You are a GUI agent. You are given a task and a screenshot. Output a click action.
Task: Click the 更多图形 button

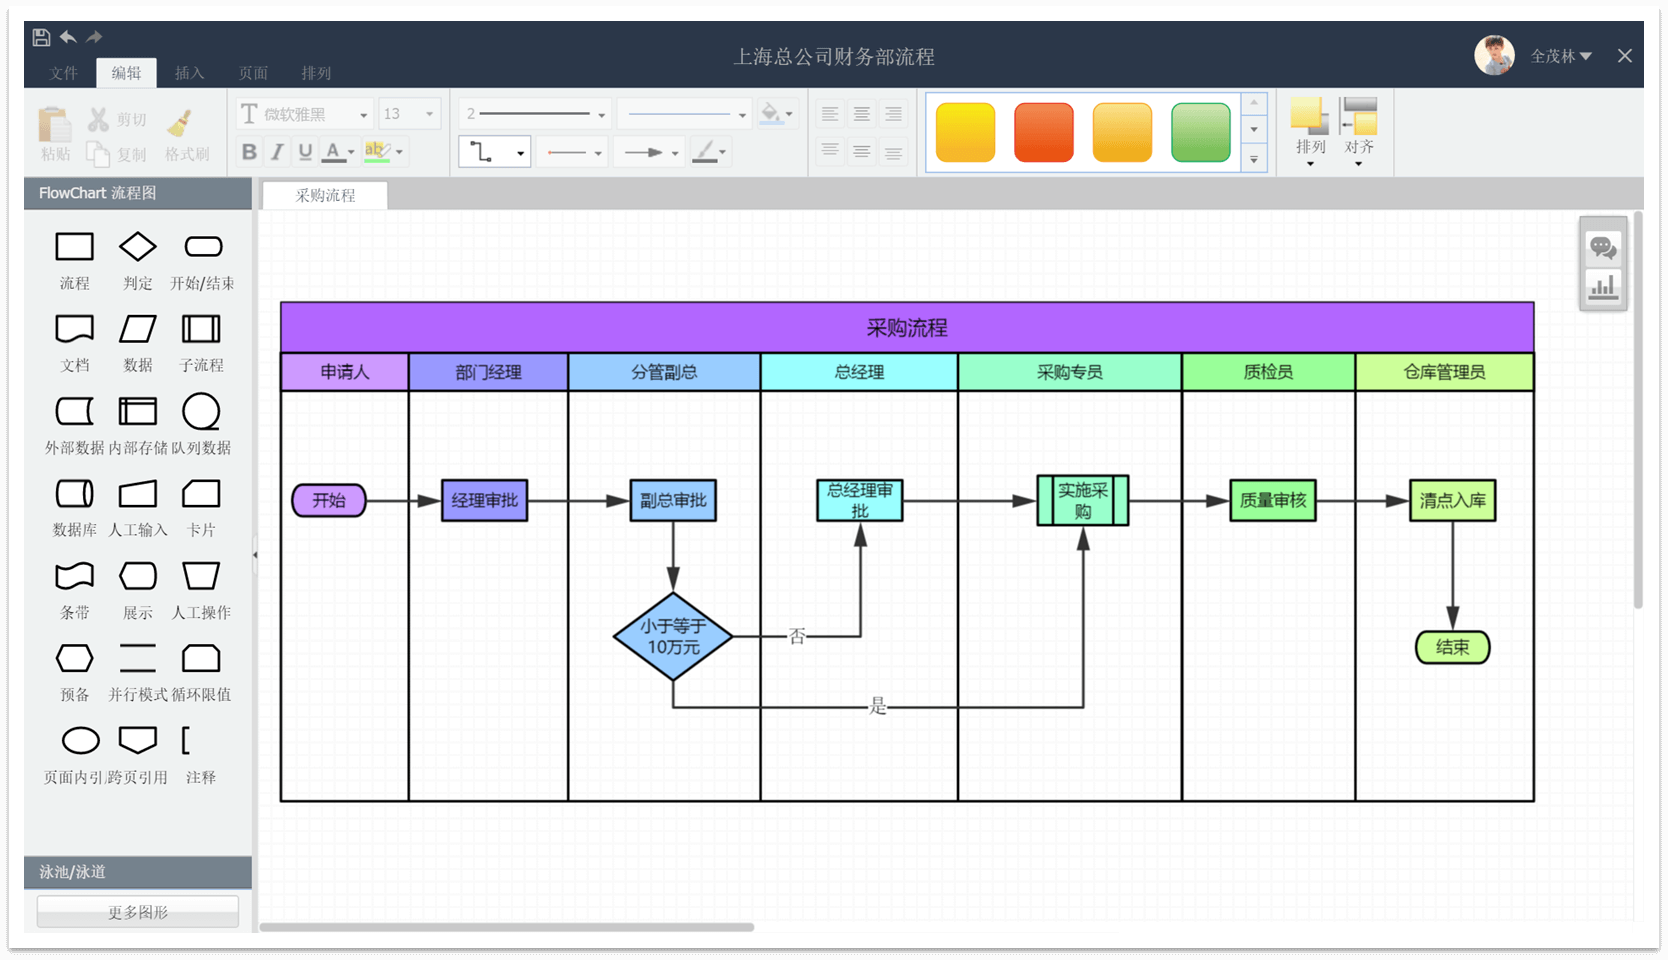136,911
